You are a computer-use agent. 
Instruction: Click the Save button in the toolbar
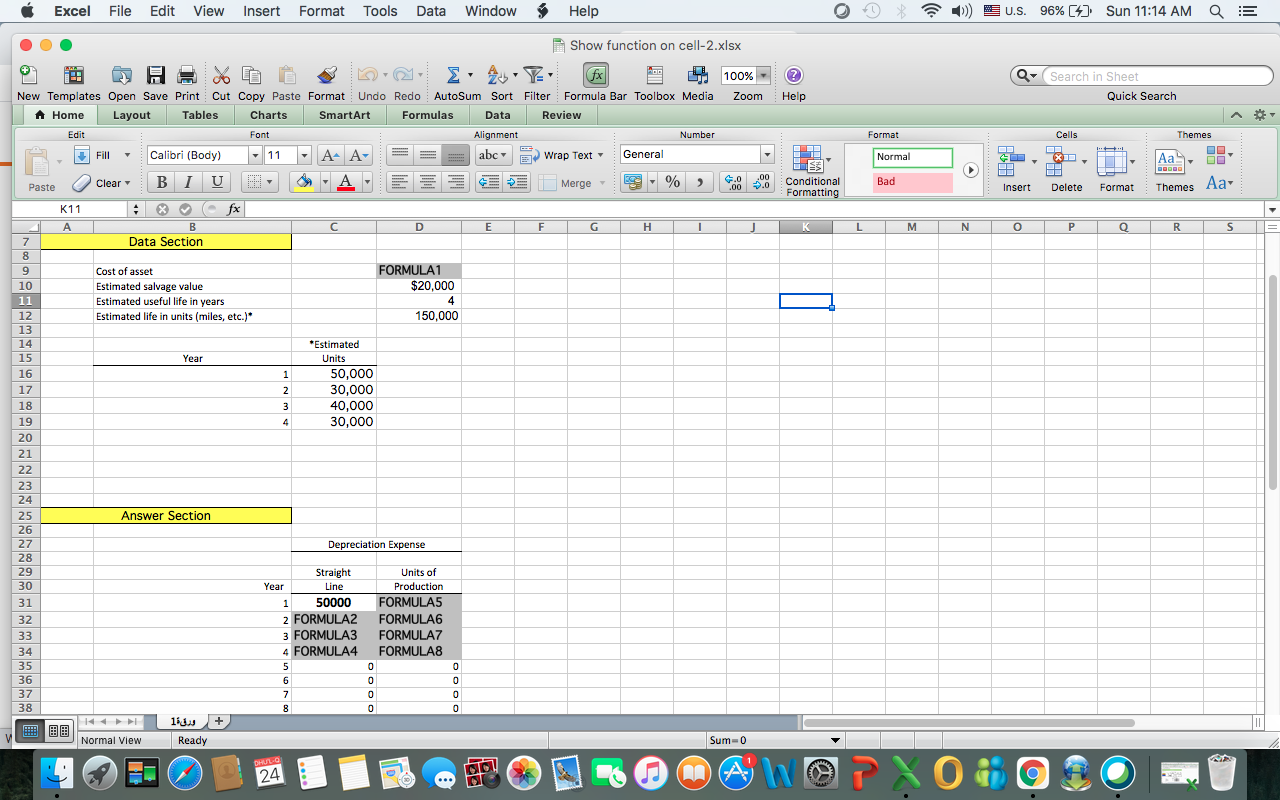point(155,75)
